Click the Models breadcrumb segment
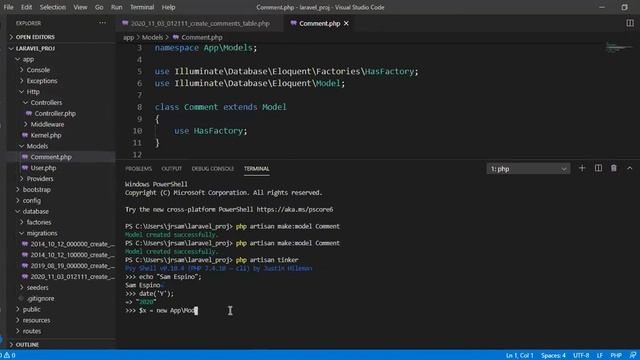The width and height of the screenshot is (640, 360). point(152,38)
